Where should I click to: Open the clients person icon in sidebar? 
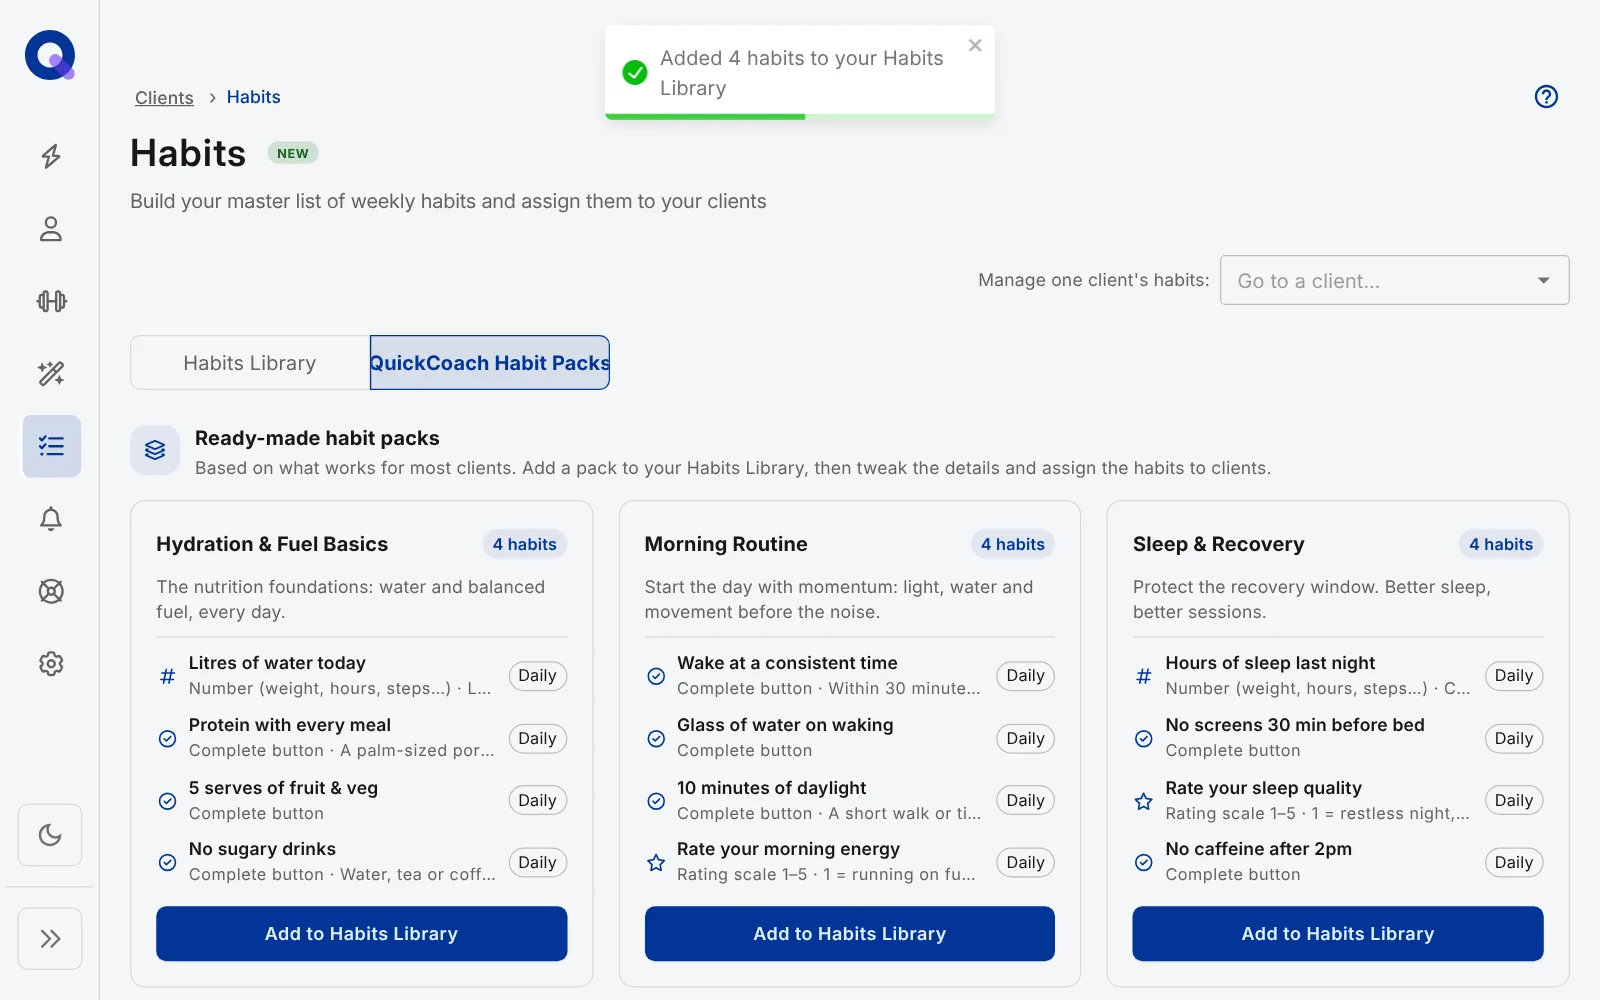tap(51, 229)
